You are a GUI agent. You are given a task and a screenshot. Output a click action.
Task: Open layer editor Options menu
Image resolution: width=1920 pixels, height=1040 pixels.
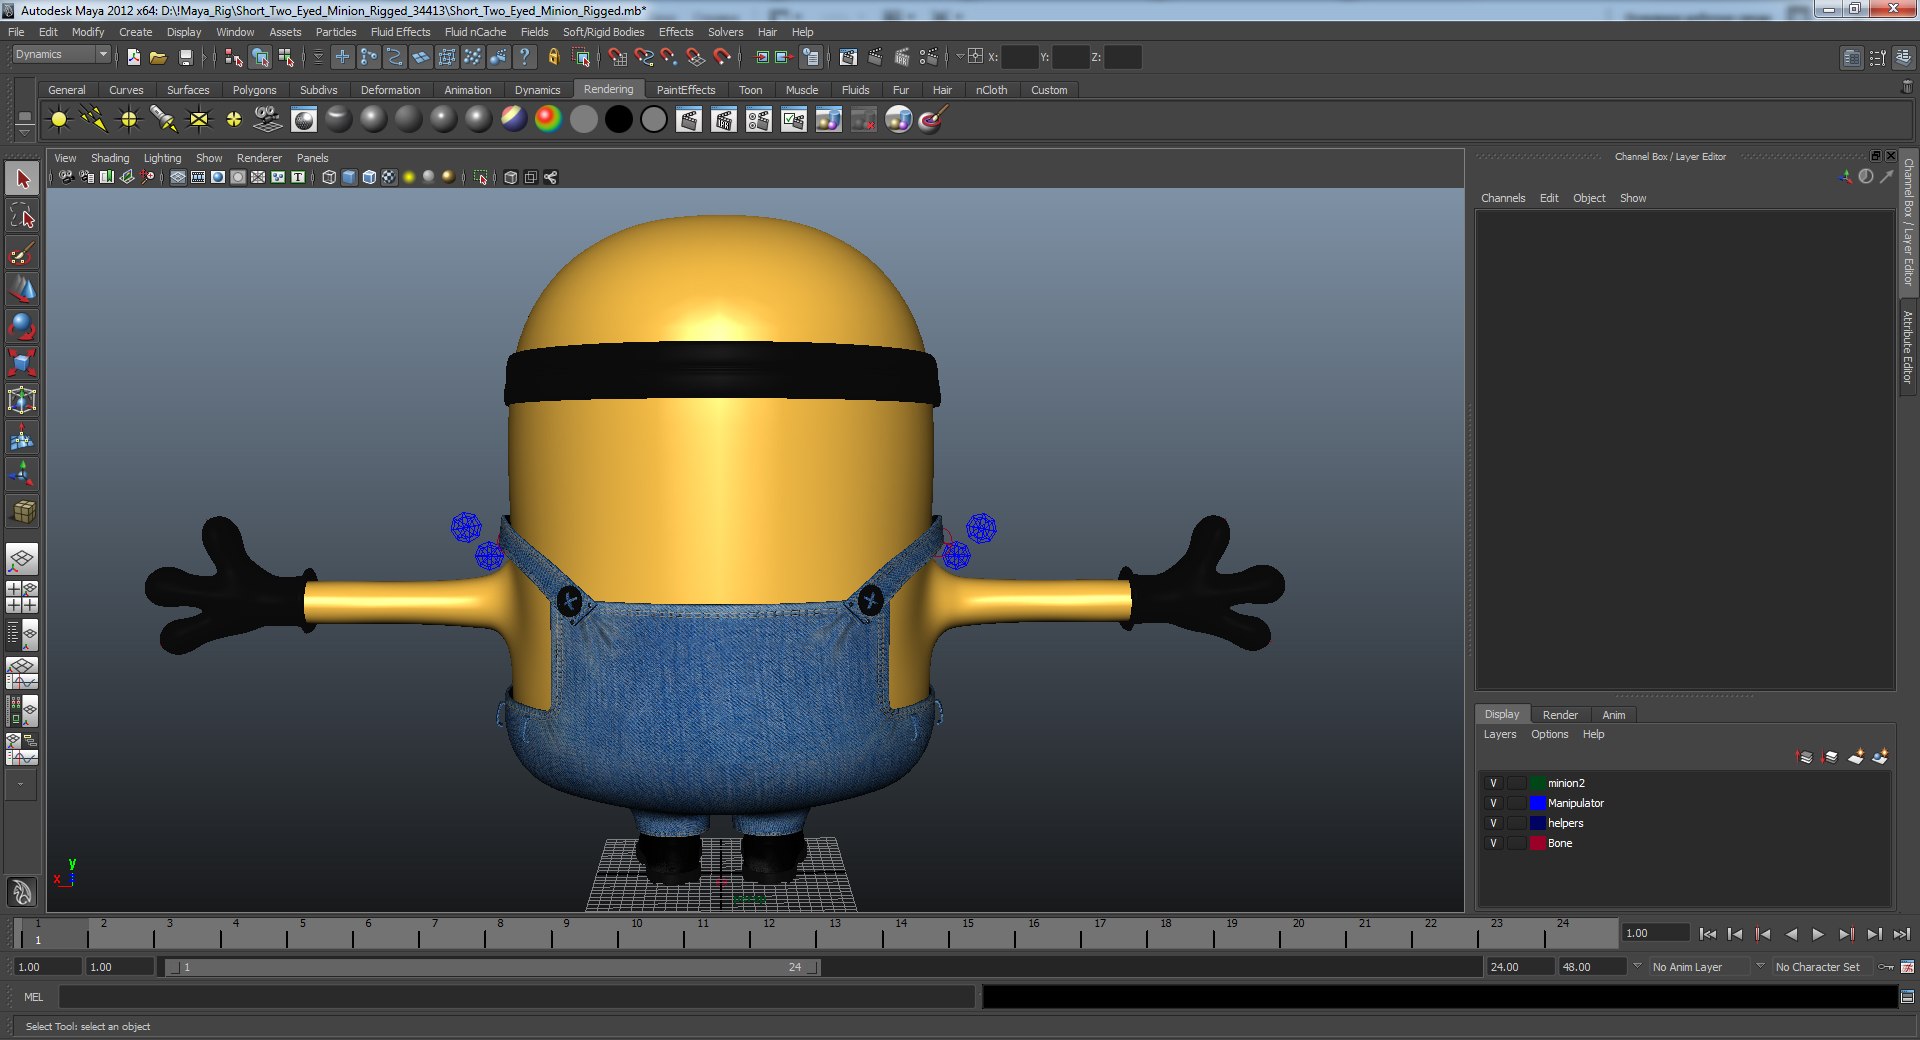(1549, 734)
